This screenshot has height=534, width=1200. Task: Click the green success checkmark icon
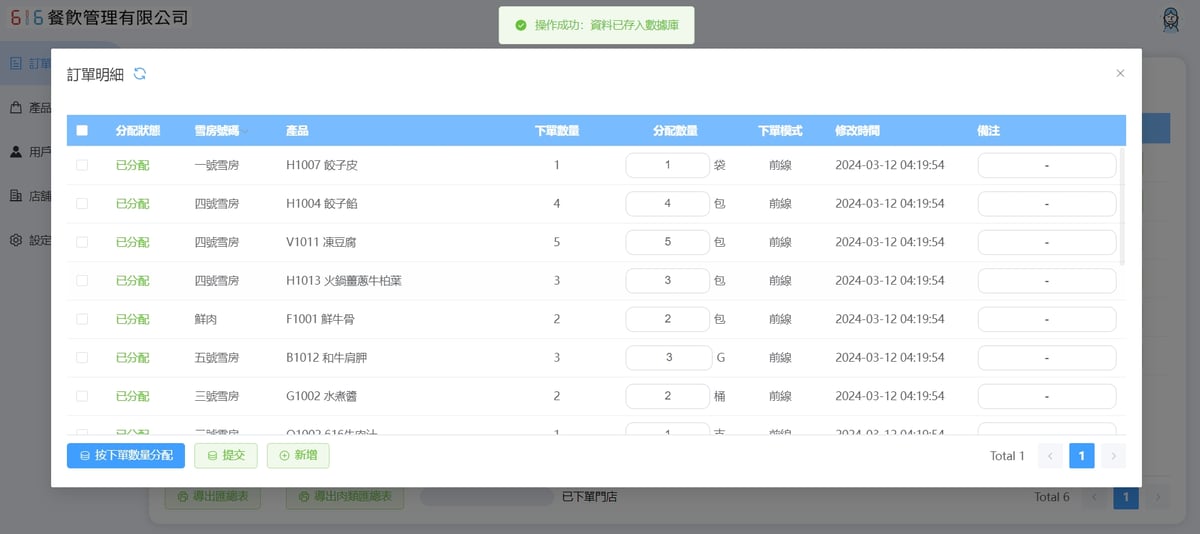(x=520, y=25)
